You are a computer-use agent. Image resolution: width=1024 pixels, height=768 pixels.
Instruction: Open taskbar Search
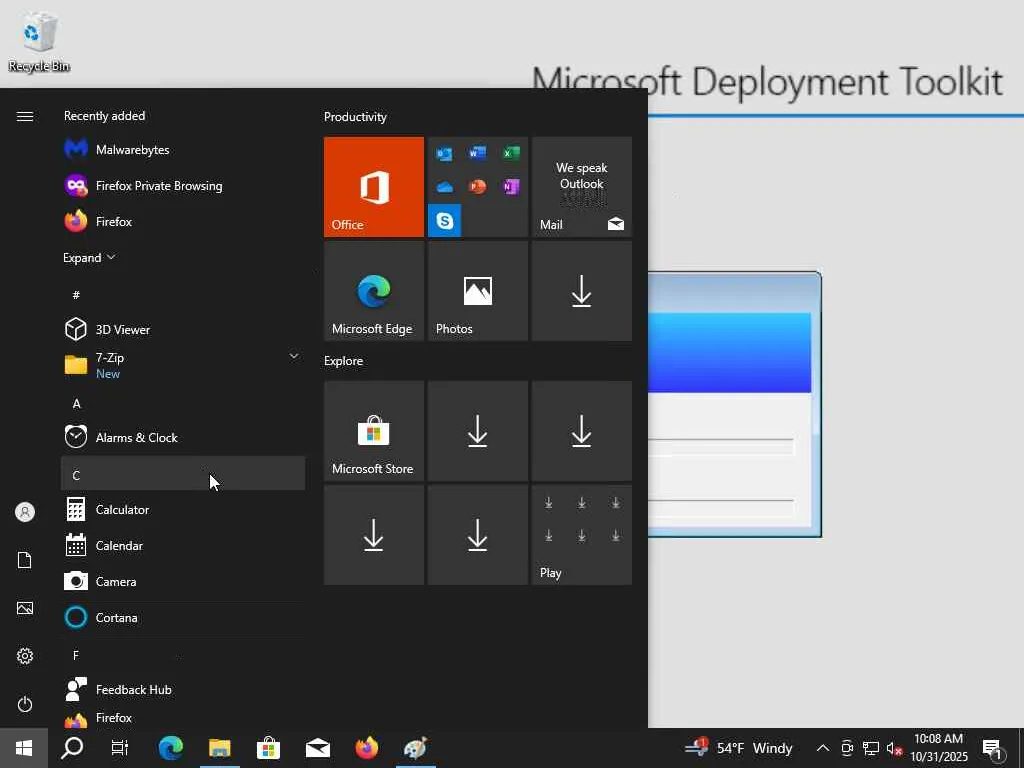tap(72, 748)
